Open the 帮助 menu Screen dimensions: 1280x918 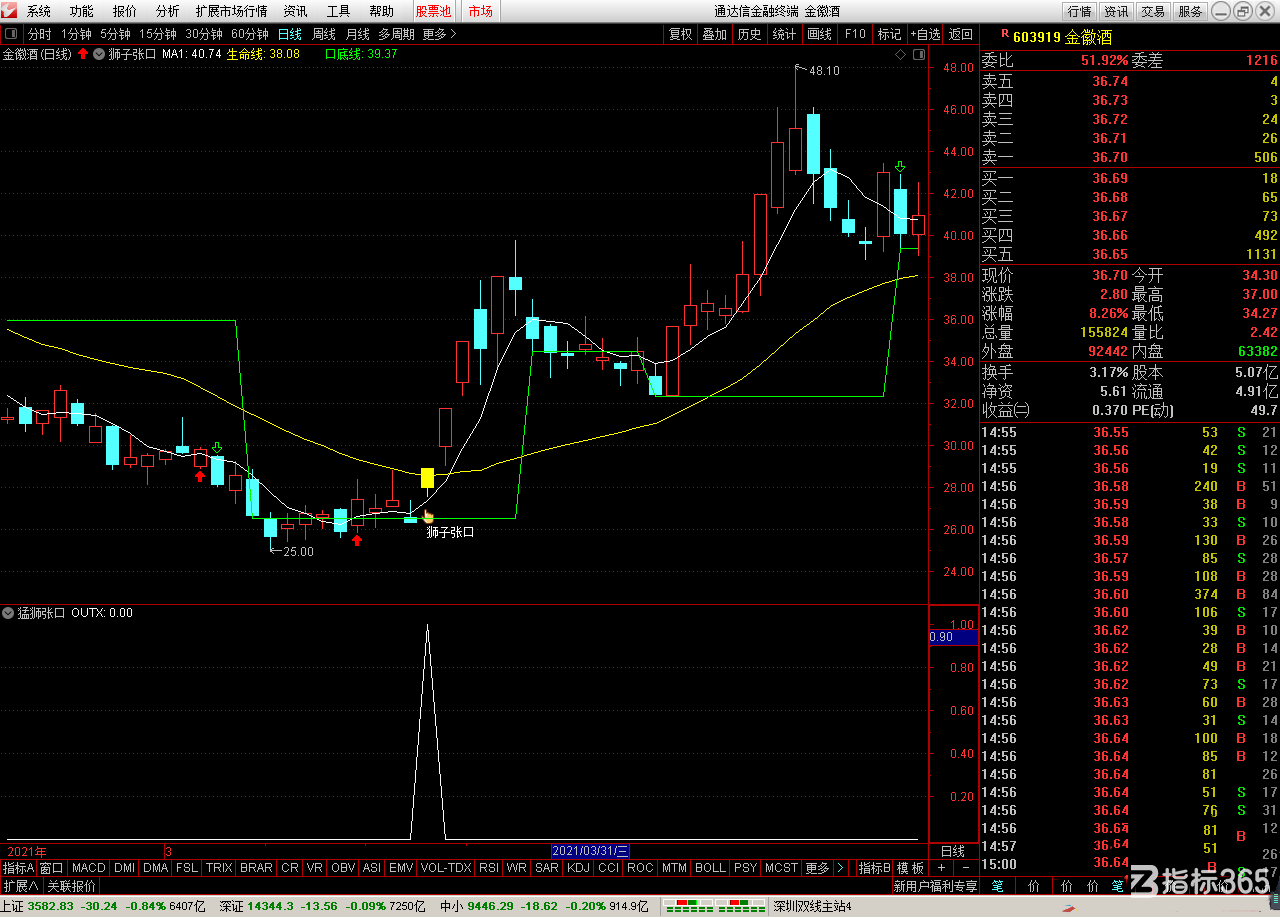coord(381,12)
